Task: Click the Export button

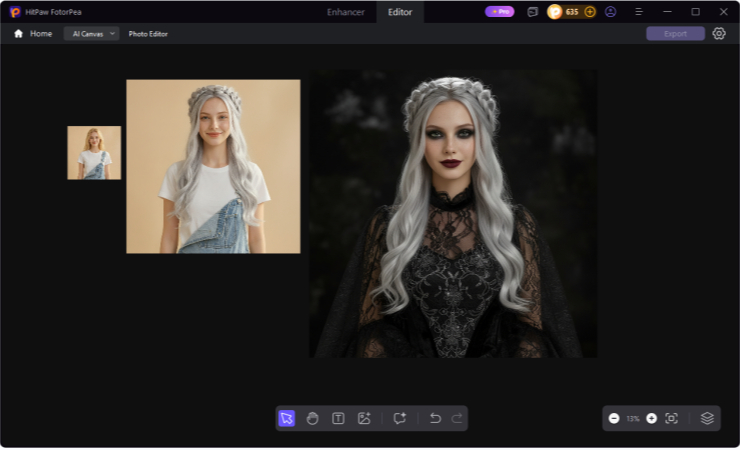Action: pos(675,33)
